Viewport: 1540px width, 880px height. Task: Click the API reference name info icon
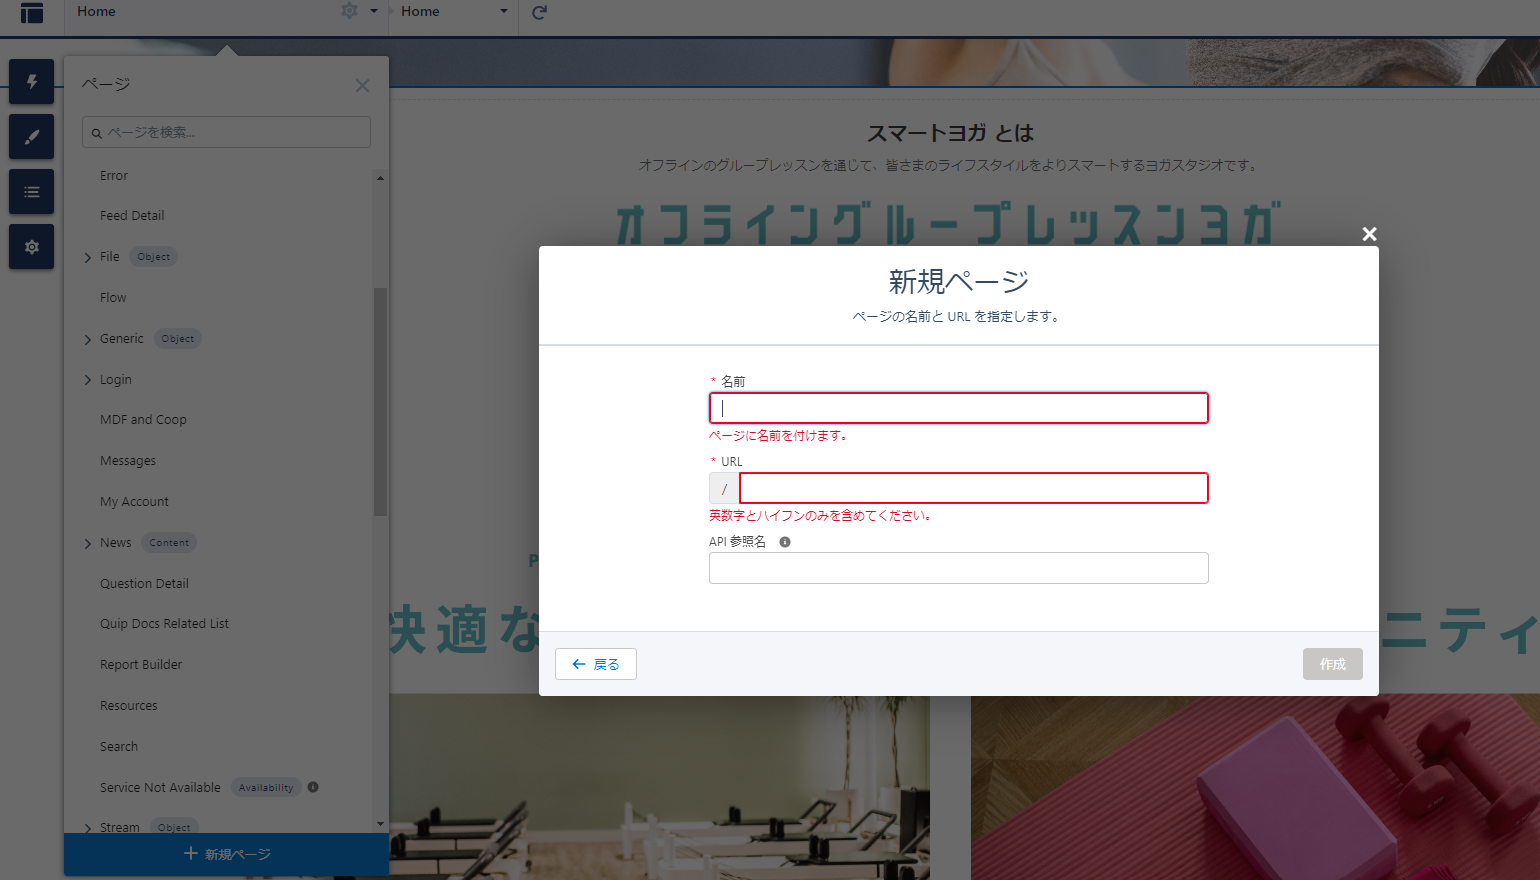(785, 542)
